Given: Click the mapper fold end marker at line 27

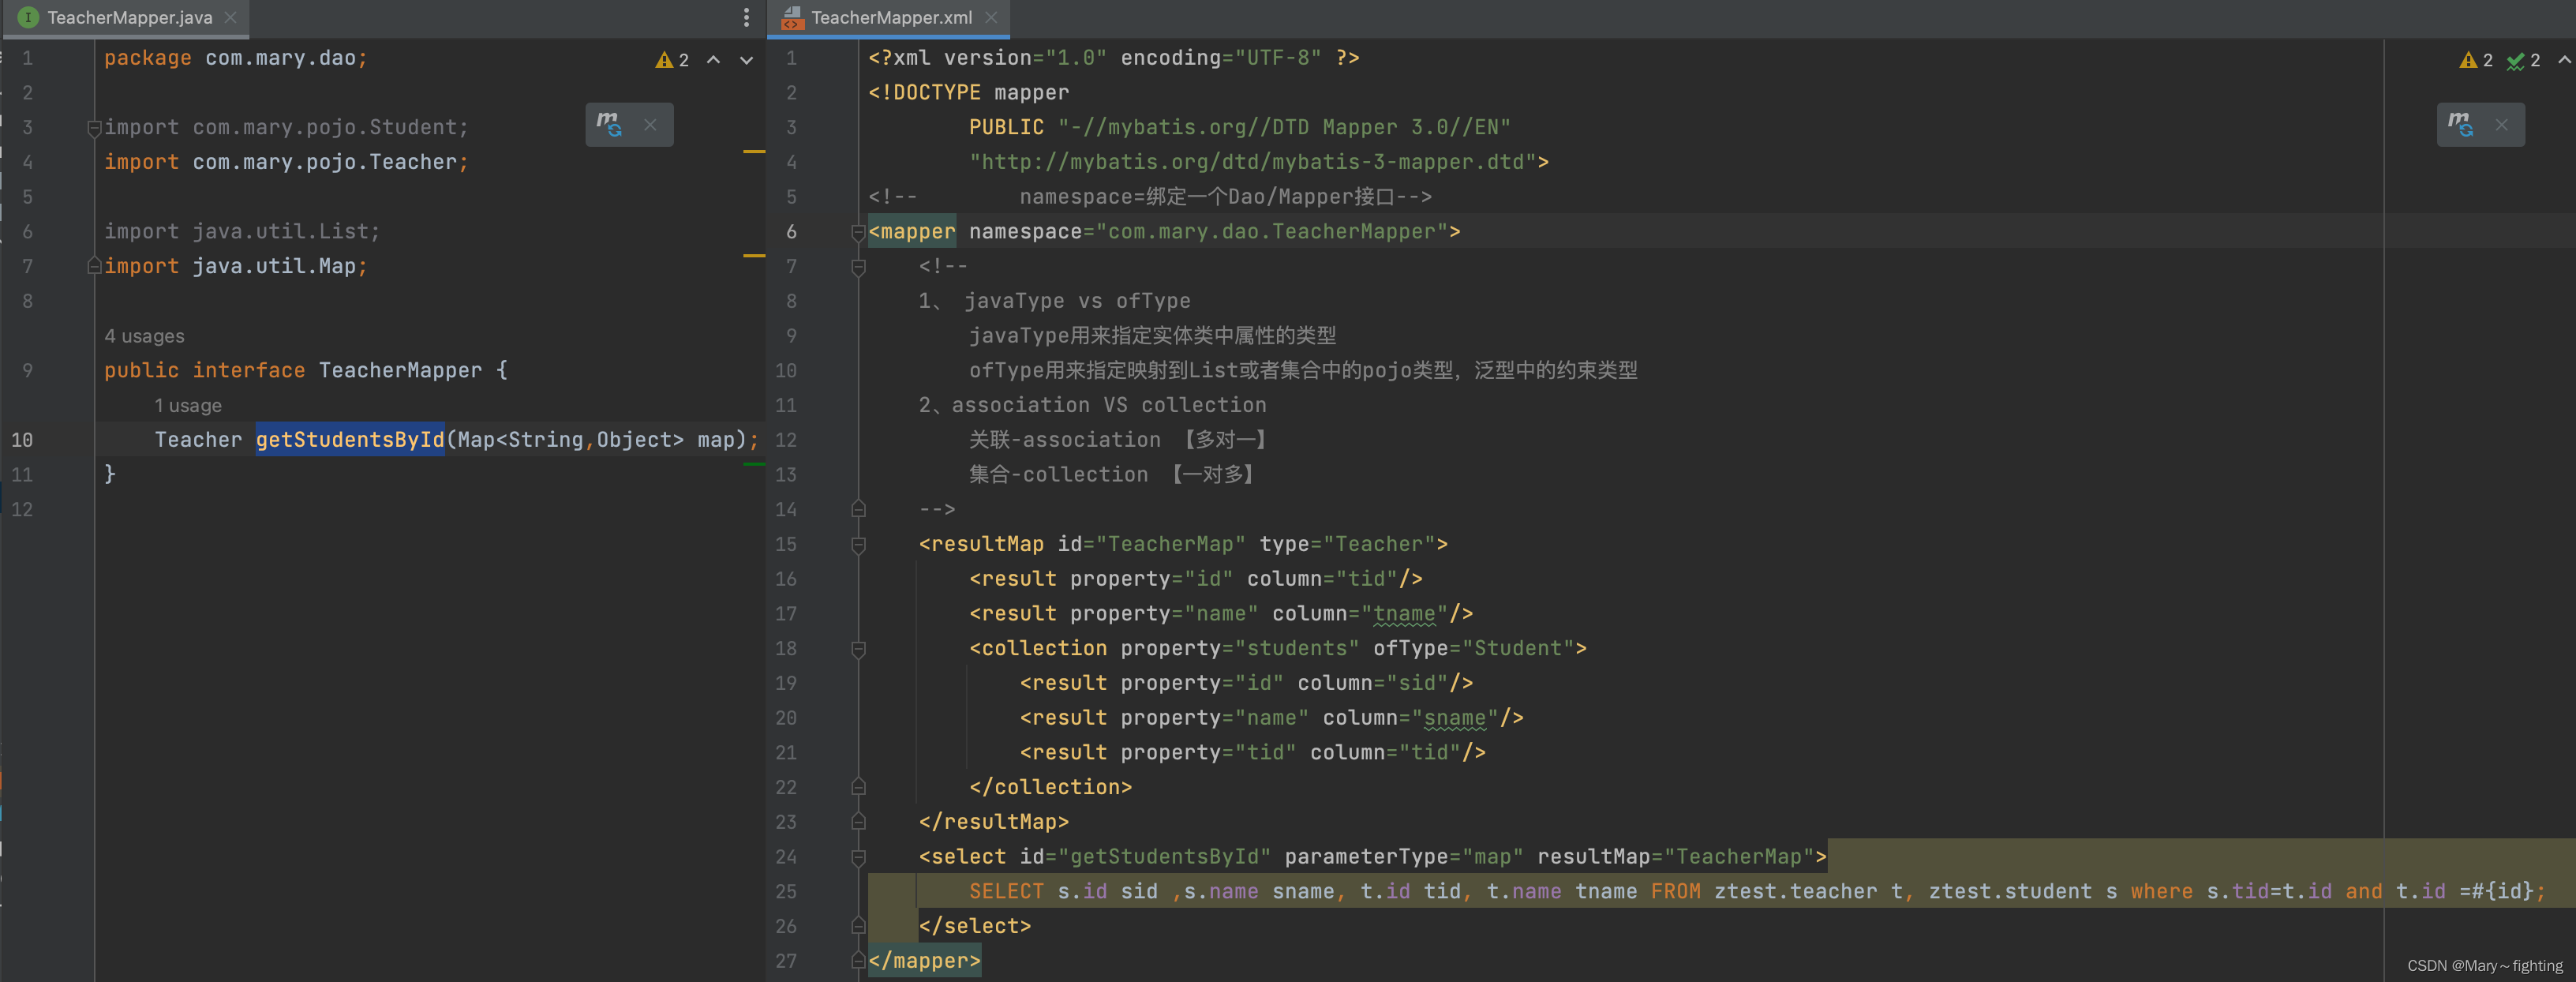Looking at the screenshot, I should point(858,961).
